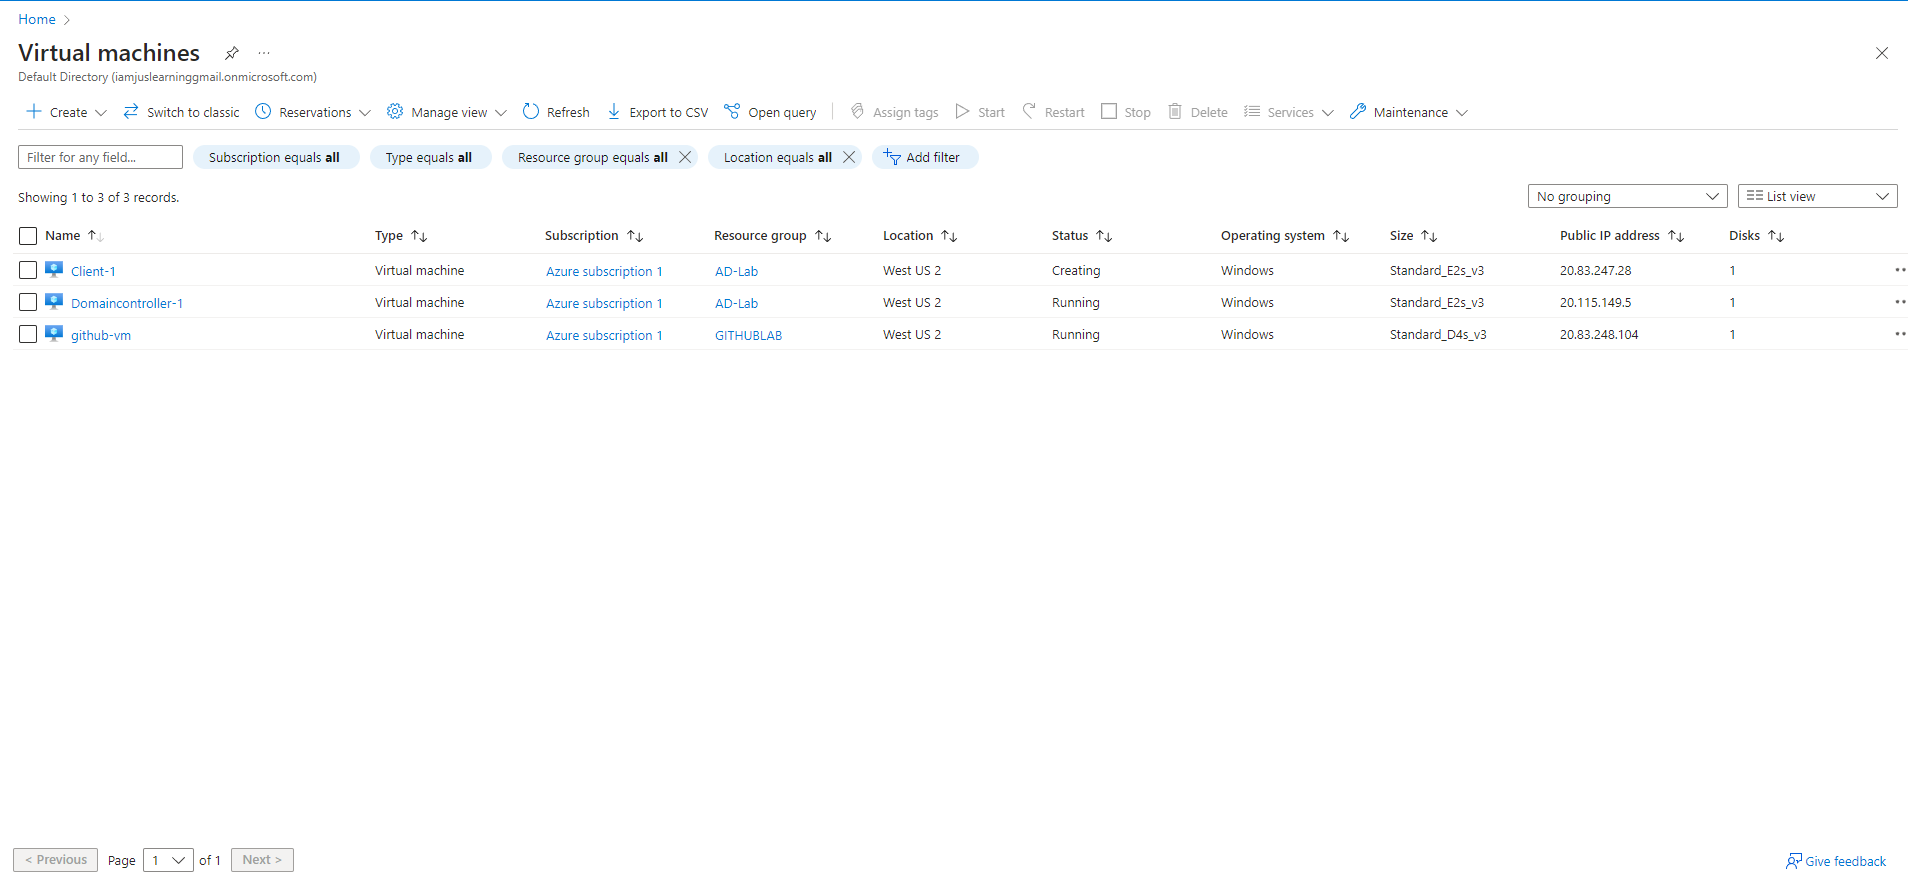
Task: Open the Manage view menu
Action: 447,112
